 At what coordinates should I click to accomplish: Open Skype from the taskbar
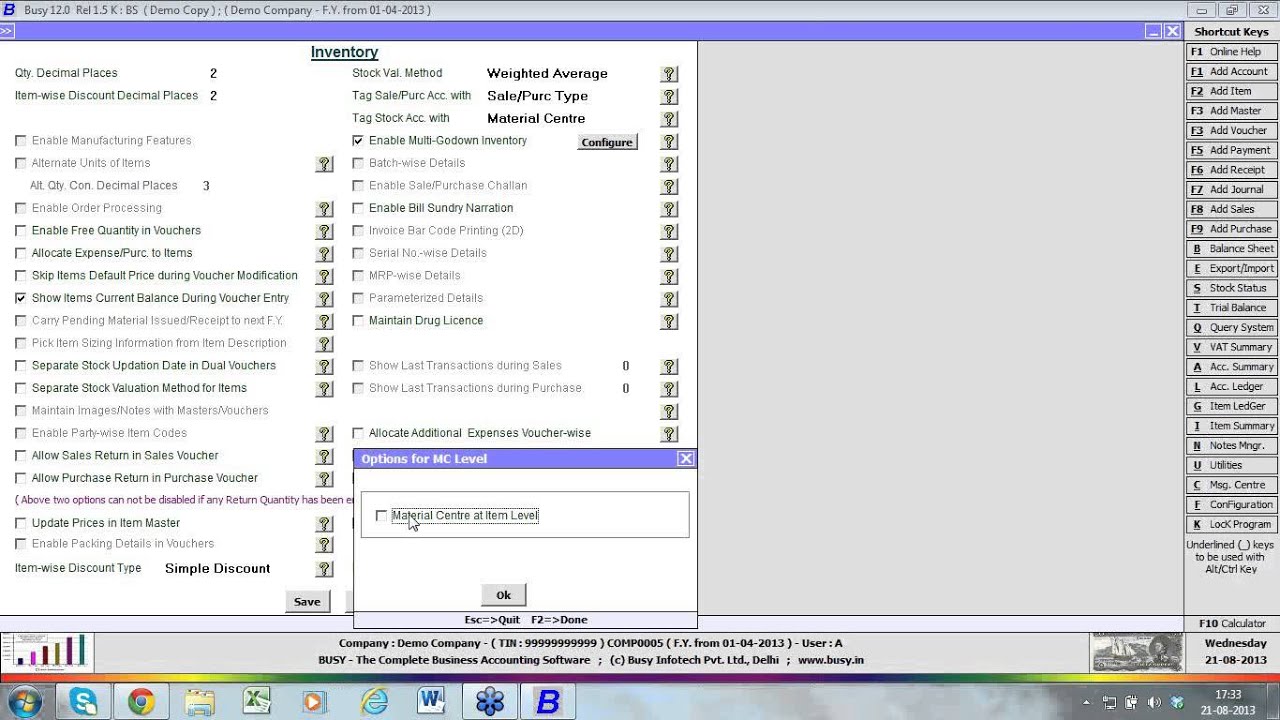point(82,702)
